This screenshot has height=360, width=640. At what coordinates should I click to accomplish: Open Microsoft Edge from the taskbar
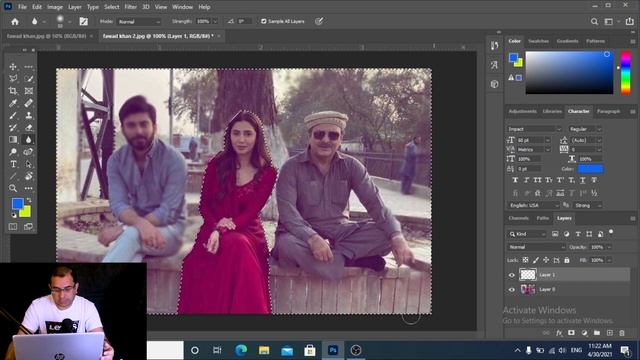coord(241,350)
